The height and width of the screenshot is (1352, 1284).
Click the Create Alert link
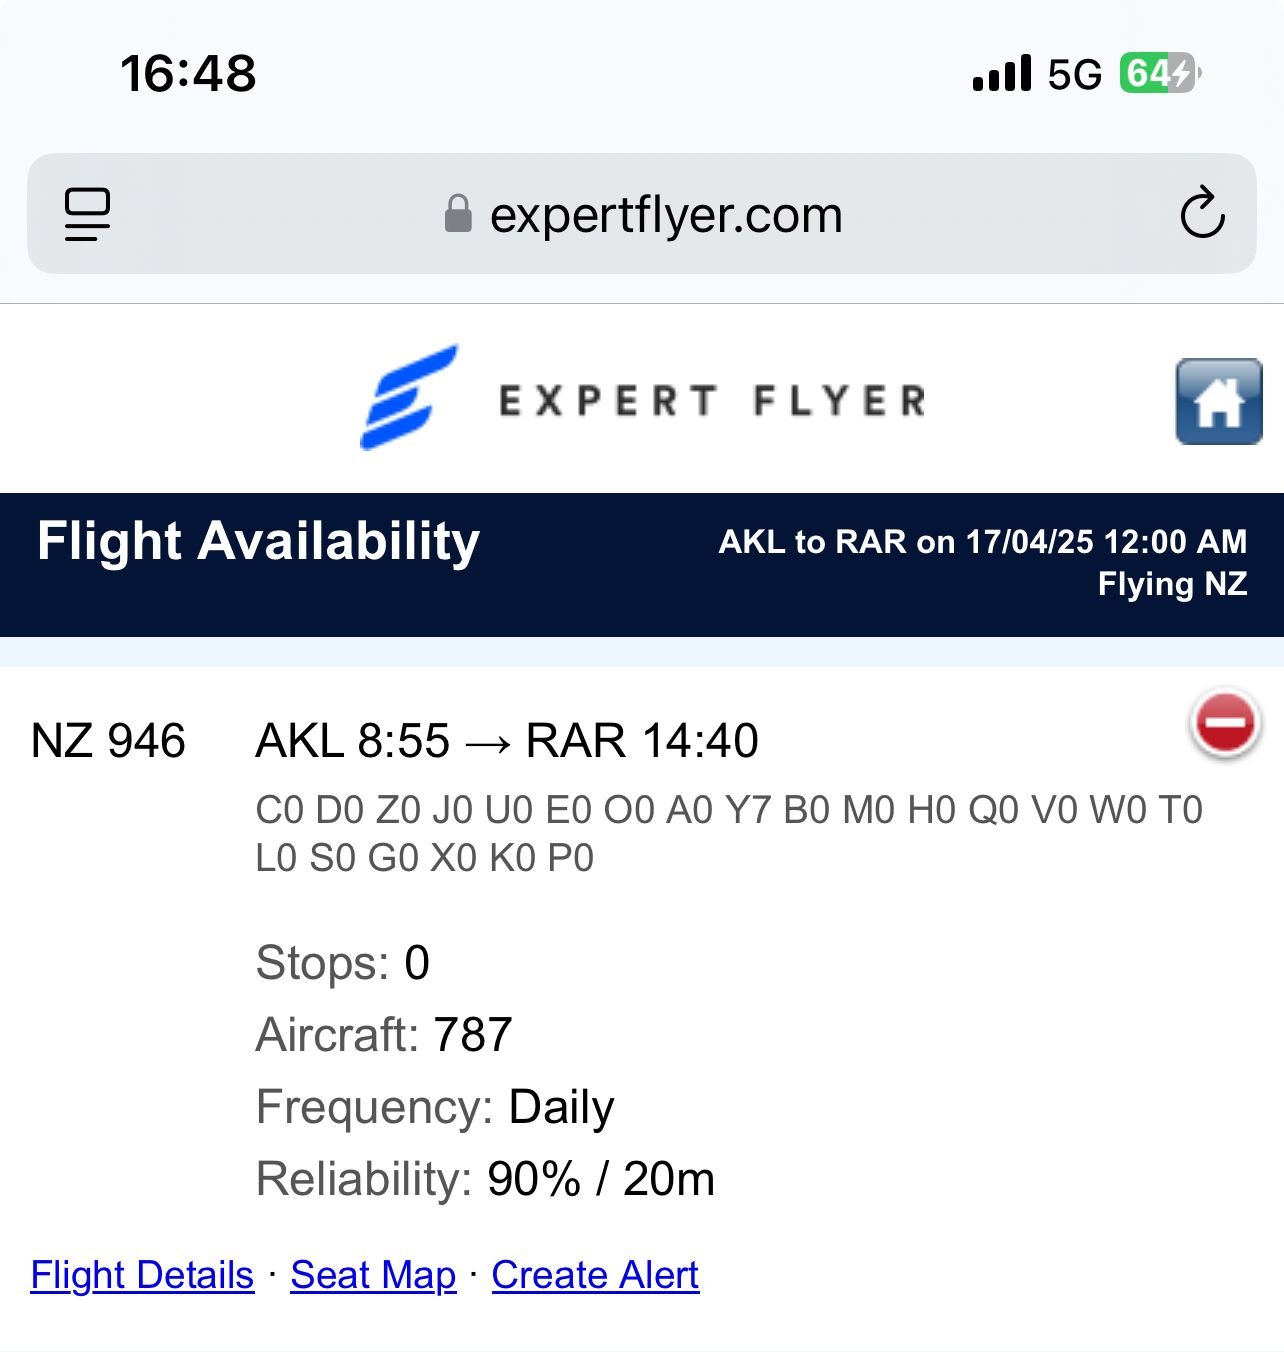pyautogui.click(x=595, y=1275)
